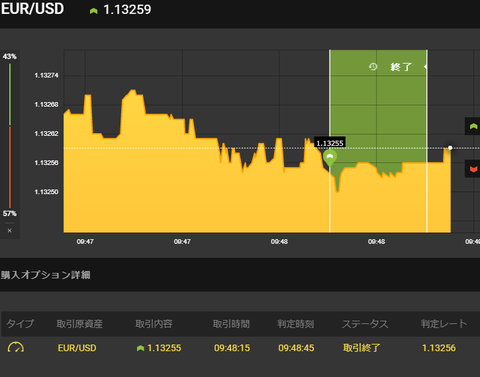Screen dimensions: 480x377
Task: Click the 1.13256 judgment rate cell
Action: [439, 348]
